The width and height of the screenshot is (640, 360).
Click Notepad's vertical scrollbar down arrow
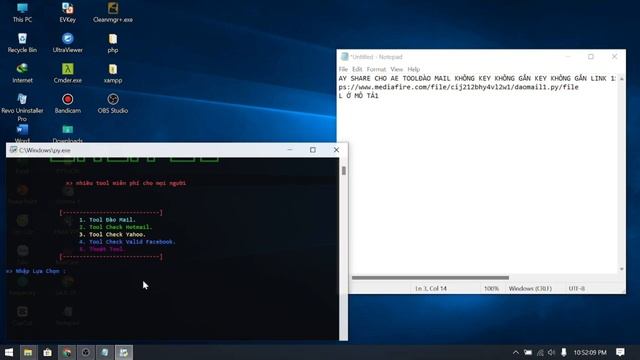[x=622, y=269]
